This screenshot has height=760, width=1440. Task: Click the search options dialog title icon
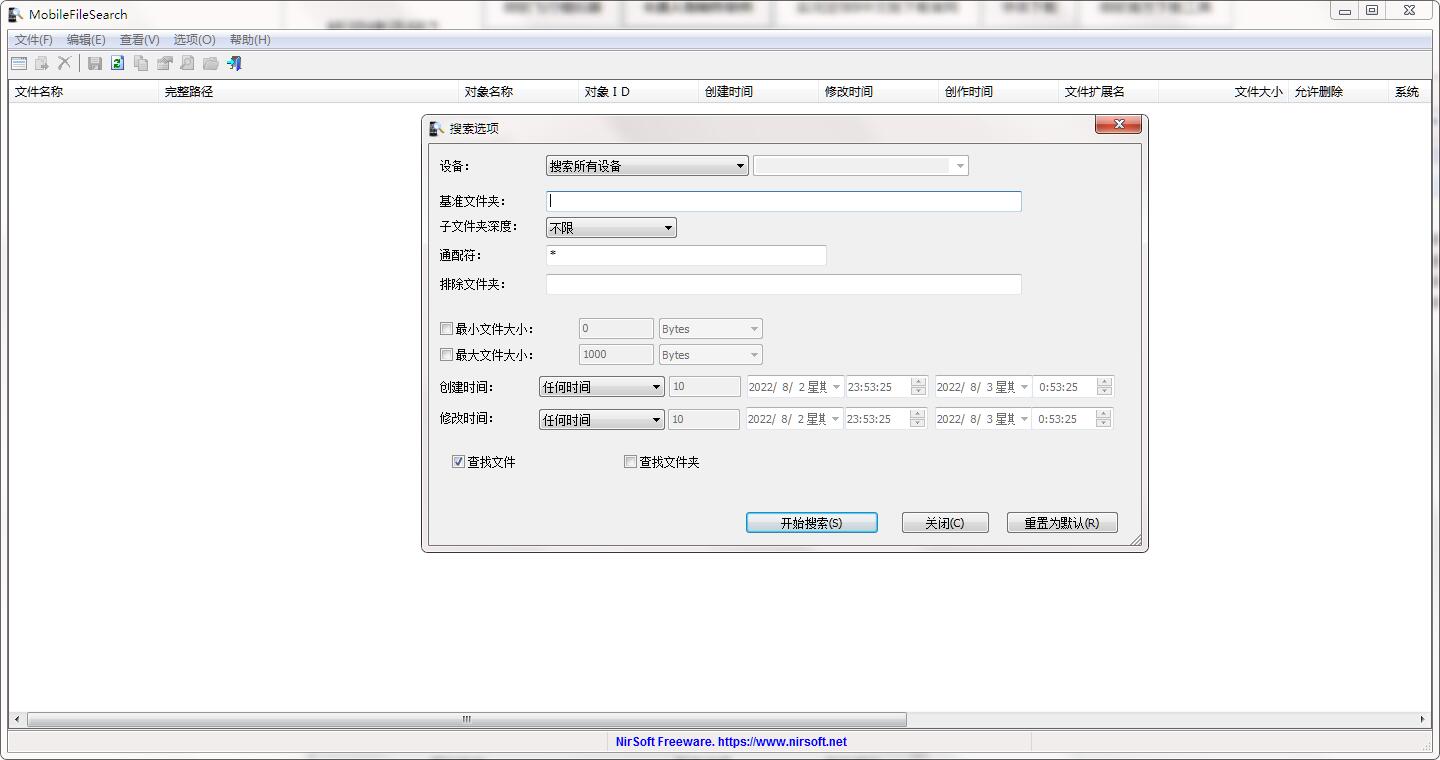pos(437,128)
